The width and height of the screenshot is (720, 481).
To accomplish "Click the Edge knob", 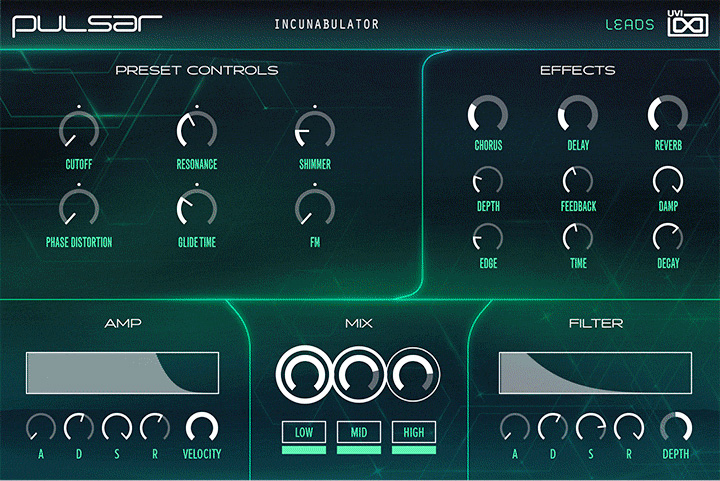I will click(488, 237).
